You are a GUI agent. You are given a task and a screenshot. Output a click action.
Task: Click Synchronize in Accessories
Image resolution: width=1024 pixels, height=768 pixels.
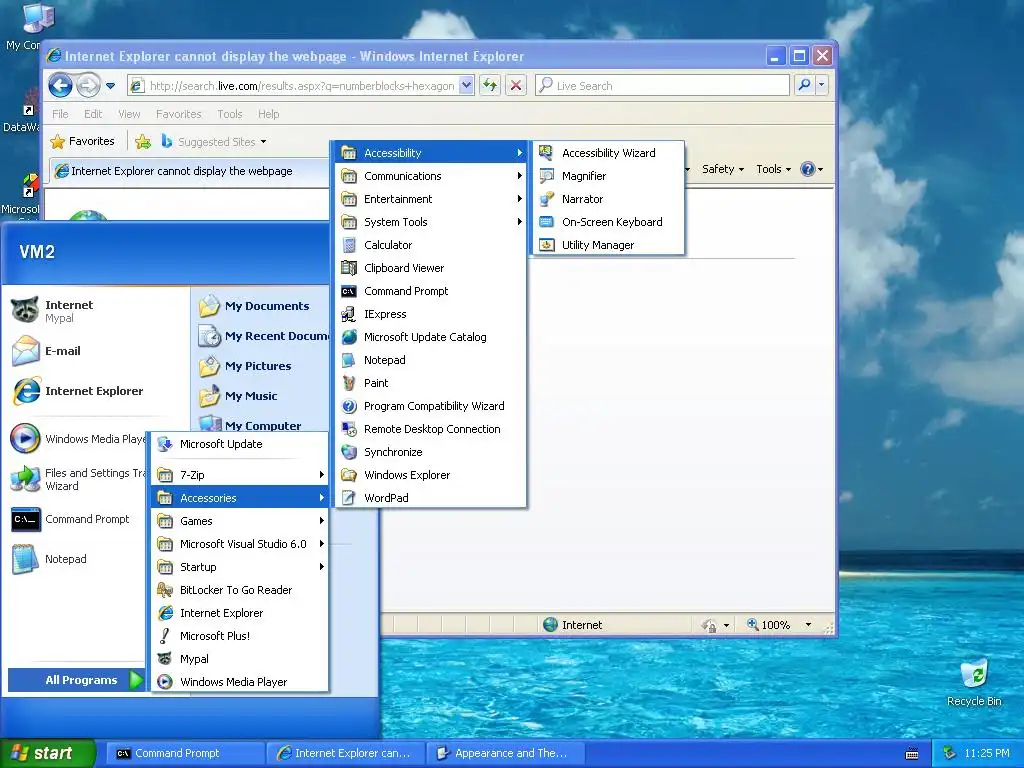click(x=431, y=452)
